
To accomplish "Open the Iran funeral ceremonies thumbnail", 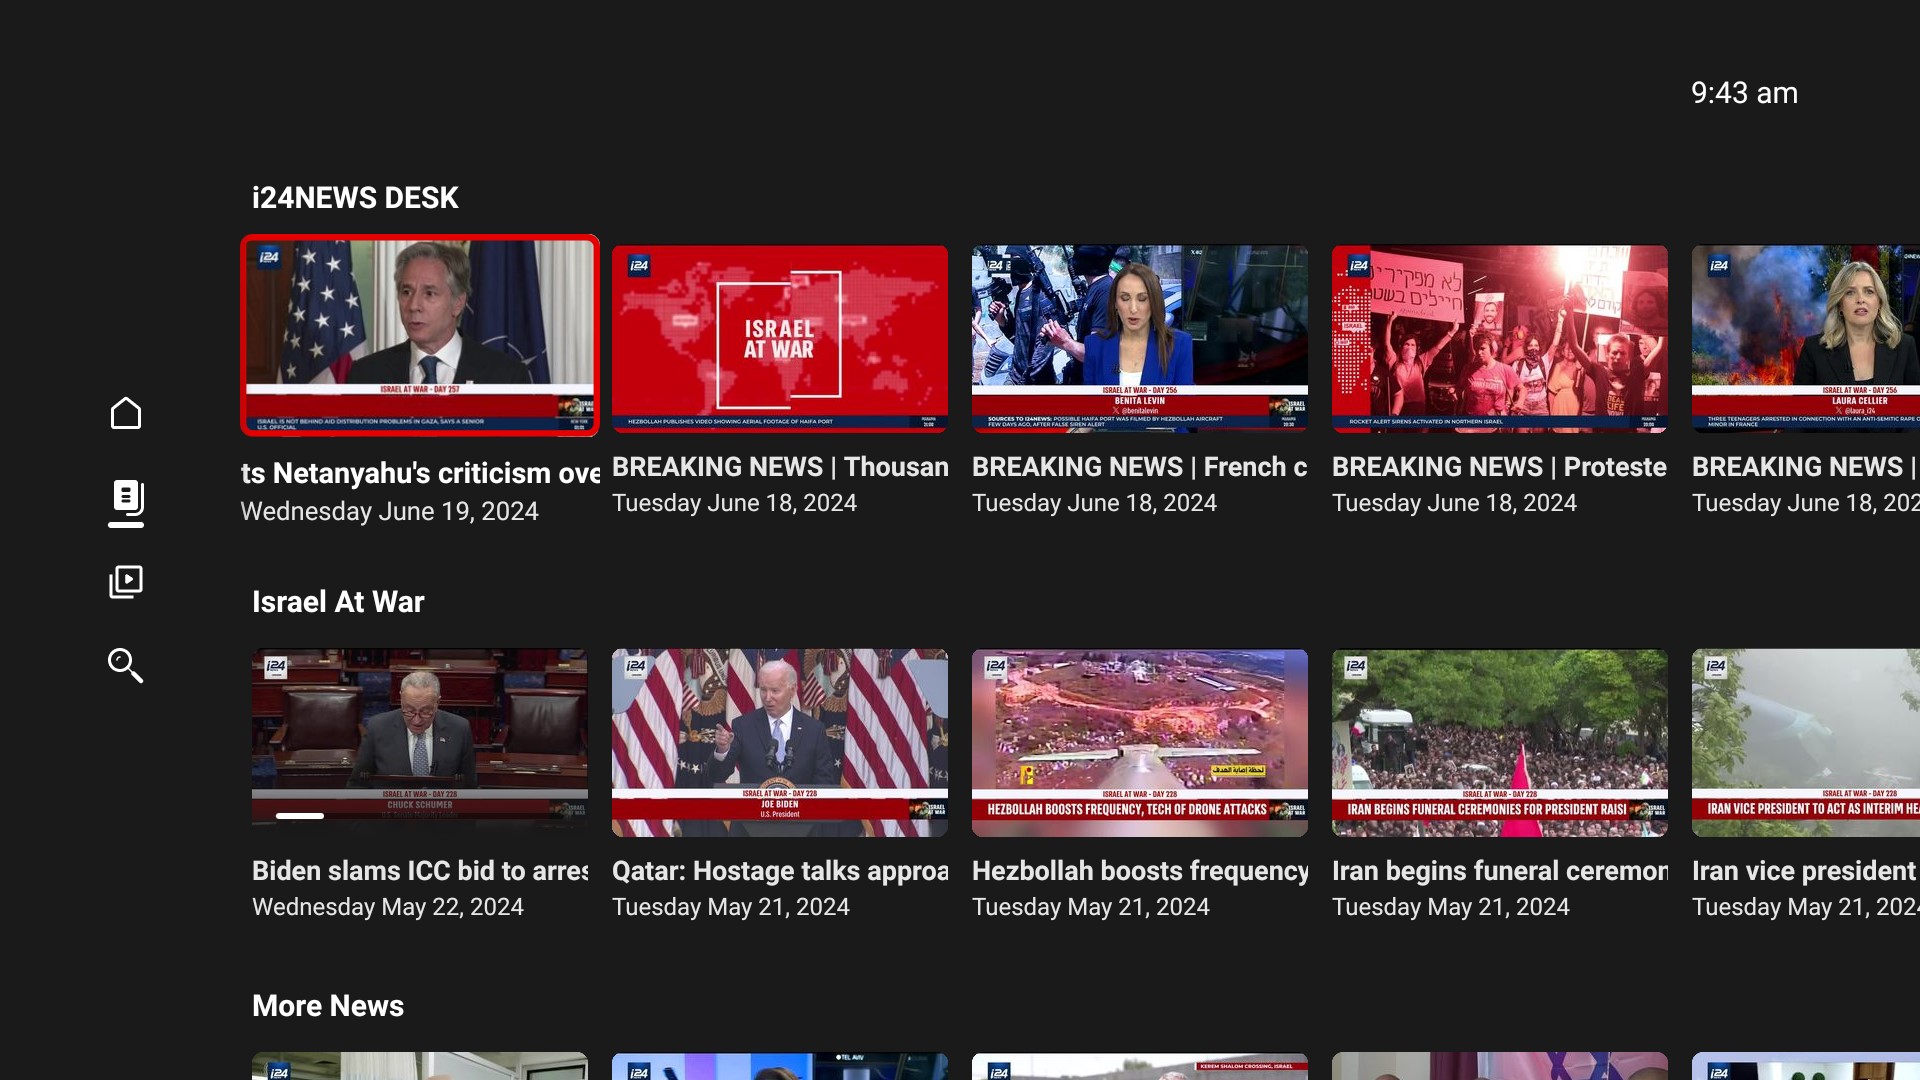I will [x=1500, y=743].
